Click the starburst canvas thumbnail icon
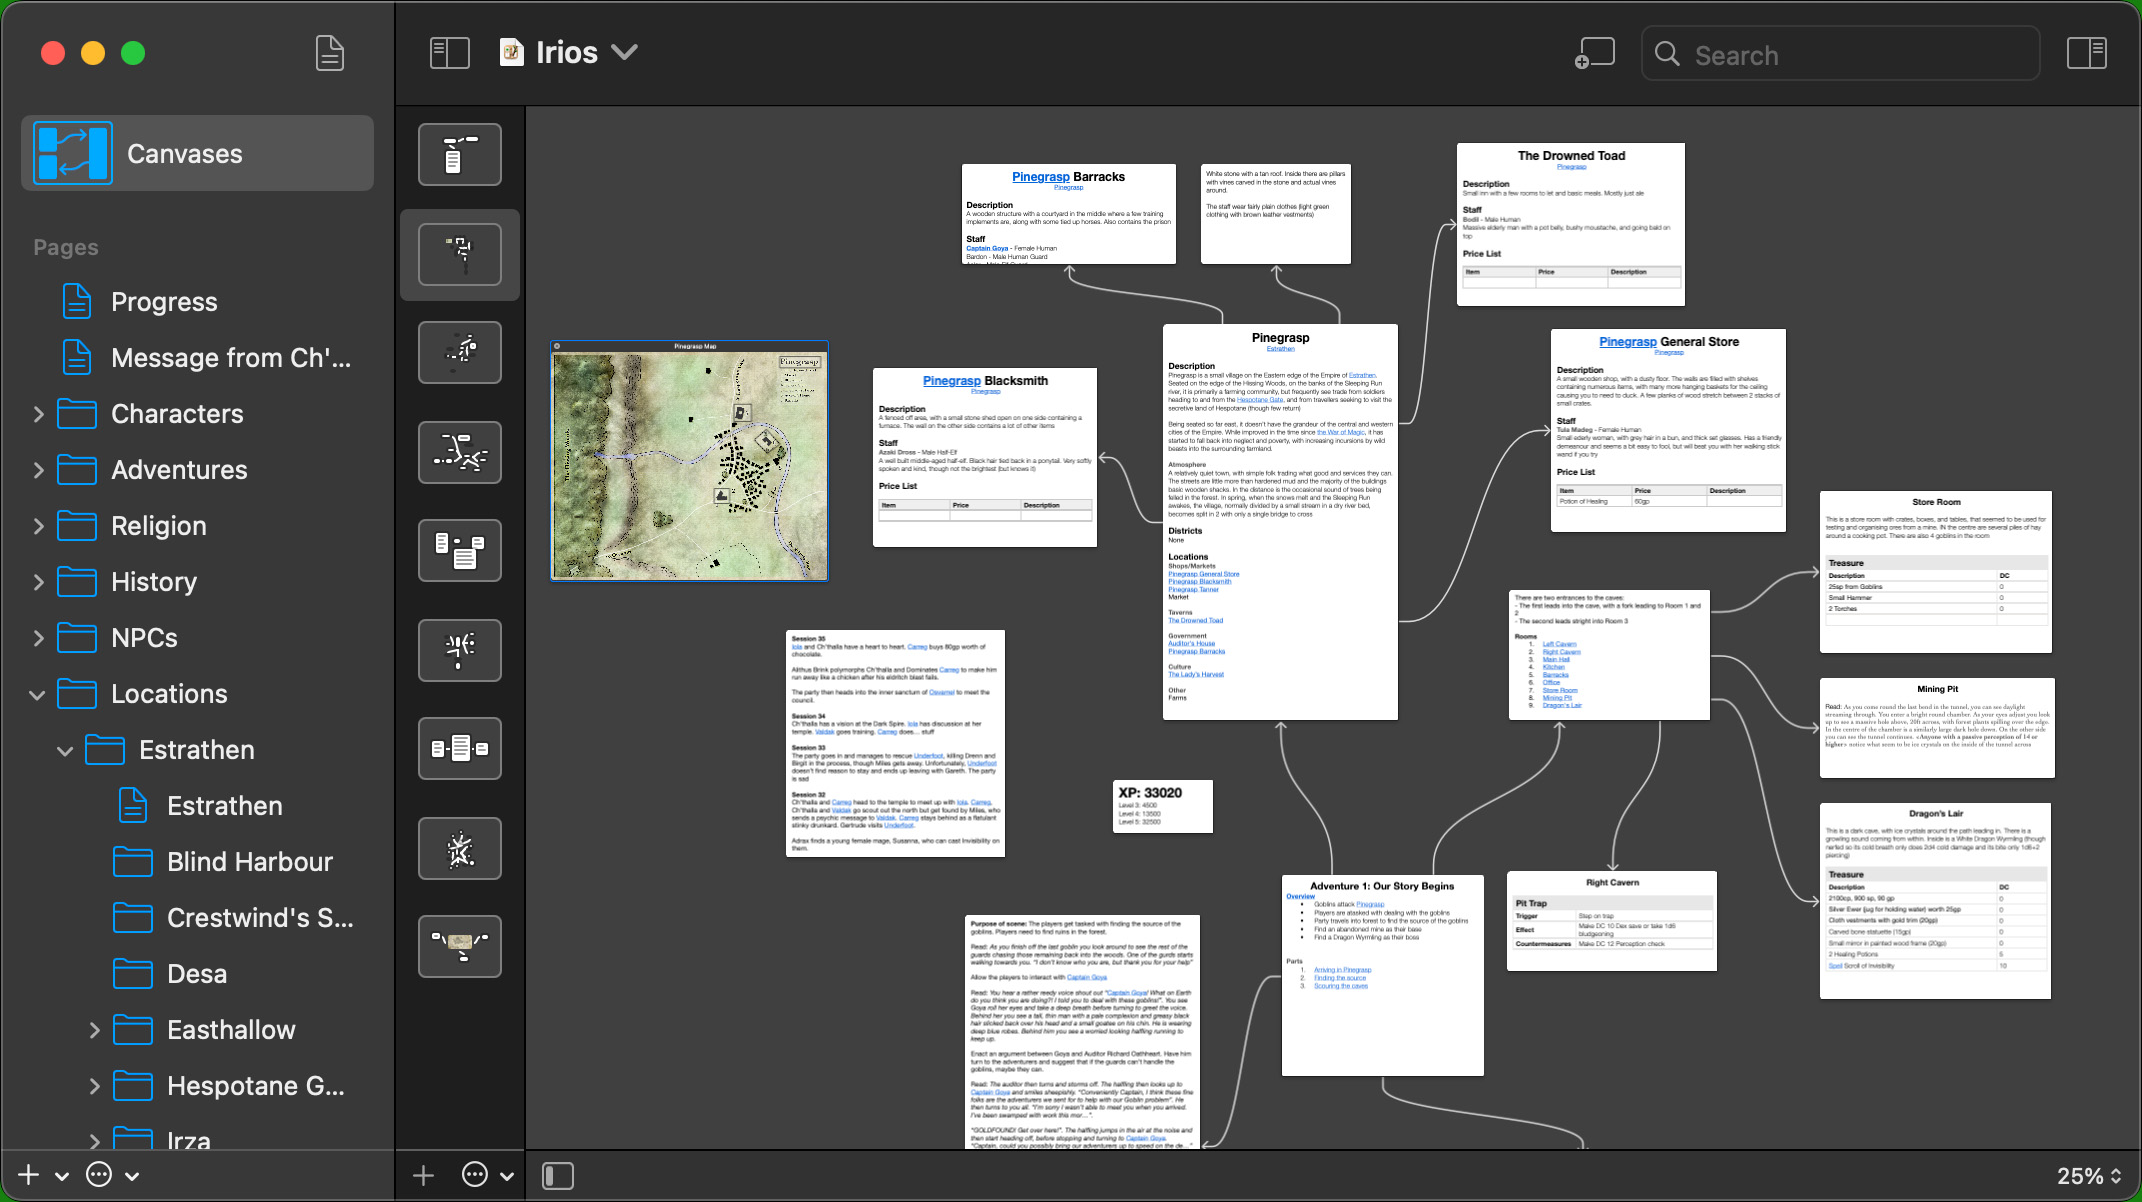 point(459,848)
